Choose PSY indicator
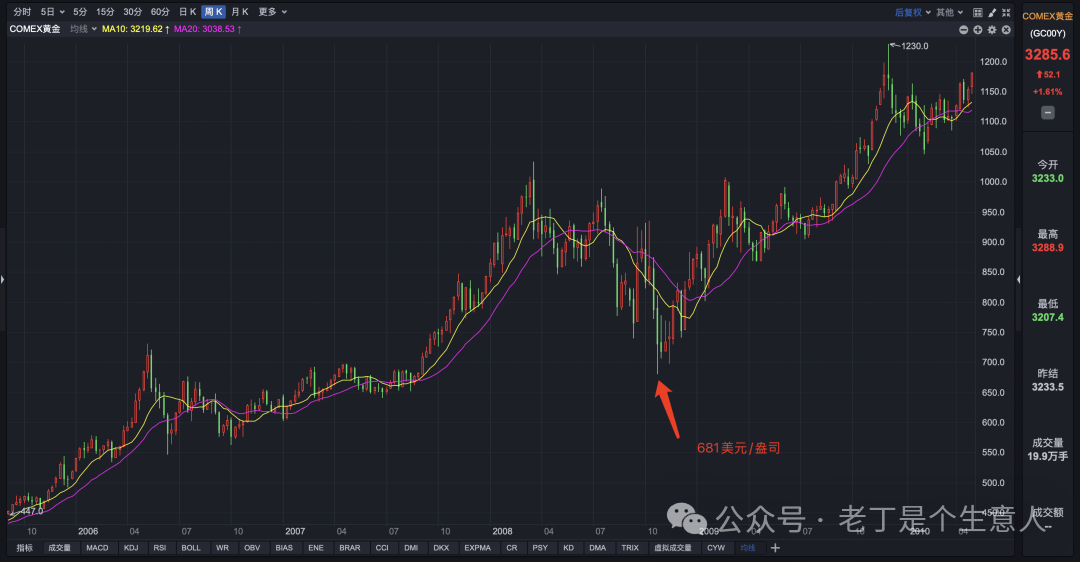The image size is (1080, 562). [x=540, y=548]
